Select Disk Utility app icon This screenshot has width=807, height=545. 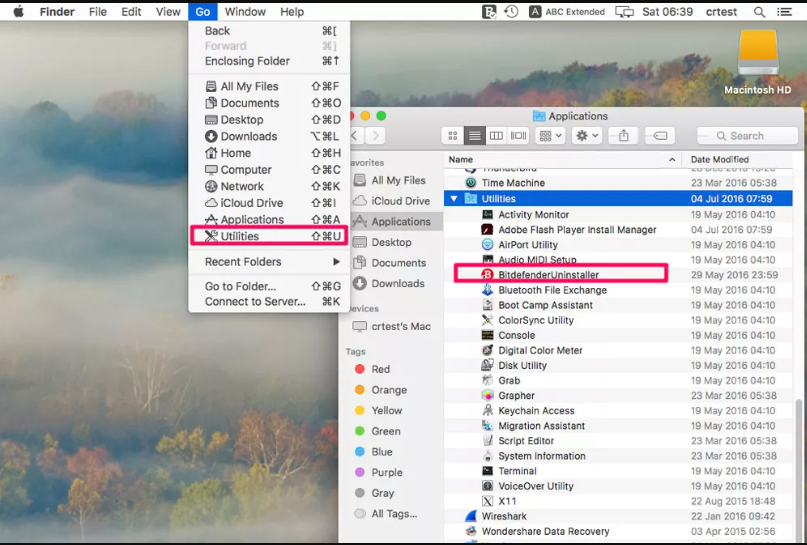(487, 365)
